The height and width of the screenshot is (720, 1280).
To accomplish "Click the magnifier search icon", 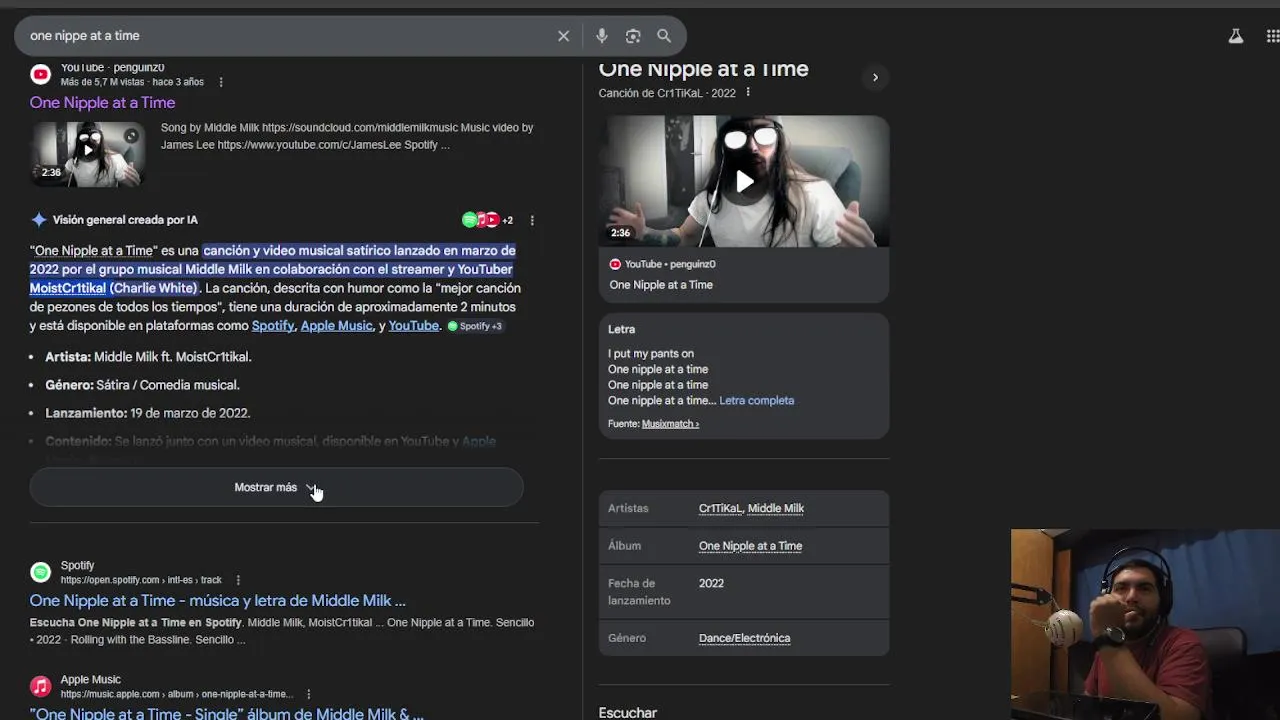I will click(x=664, y=36).
